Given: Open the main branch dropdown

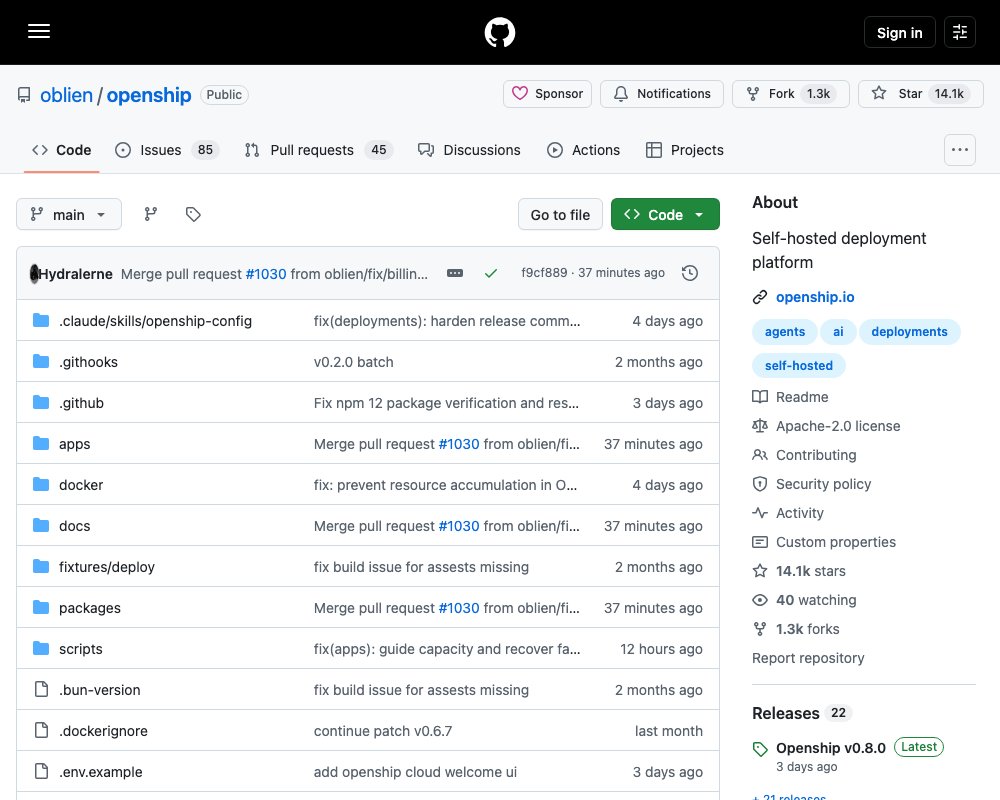Looking at the screenshot, I should (x=69, y=214).
